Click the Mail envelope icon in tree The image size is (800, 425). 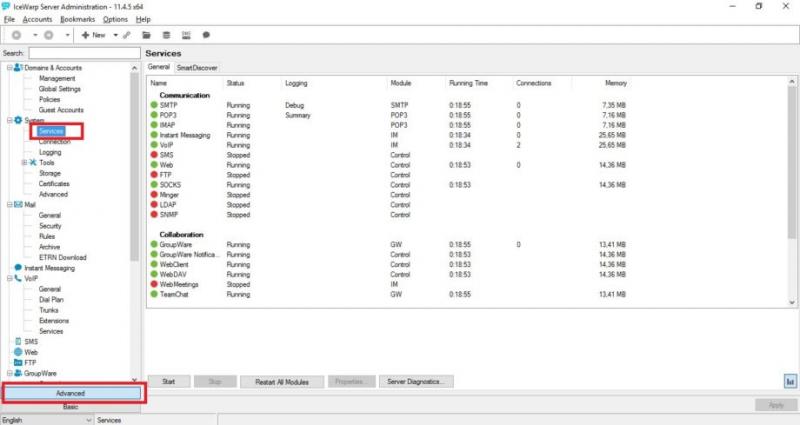coord(18,205)
